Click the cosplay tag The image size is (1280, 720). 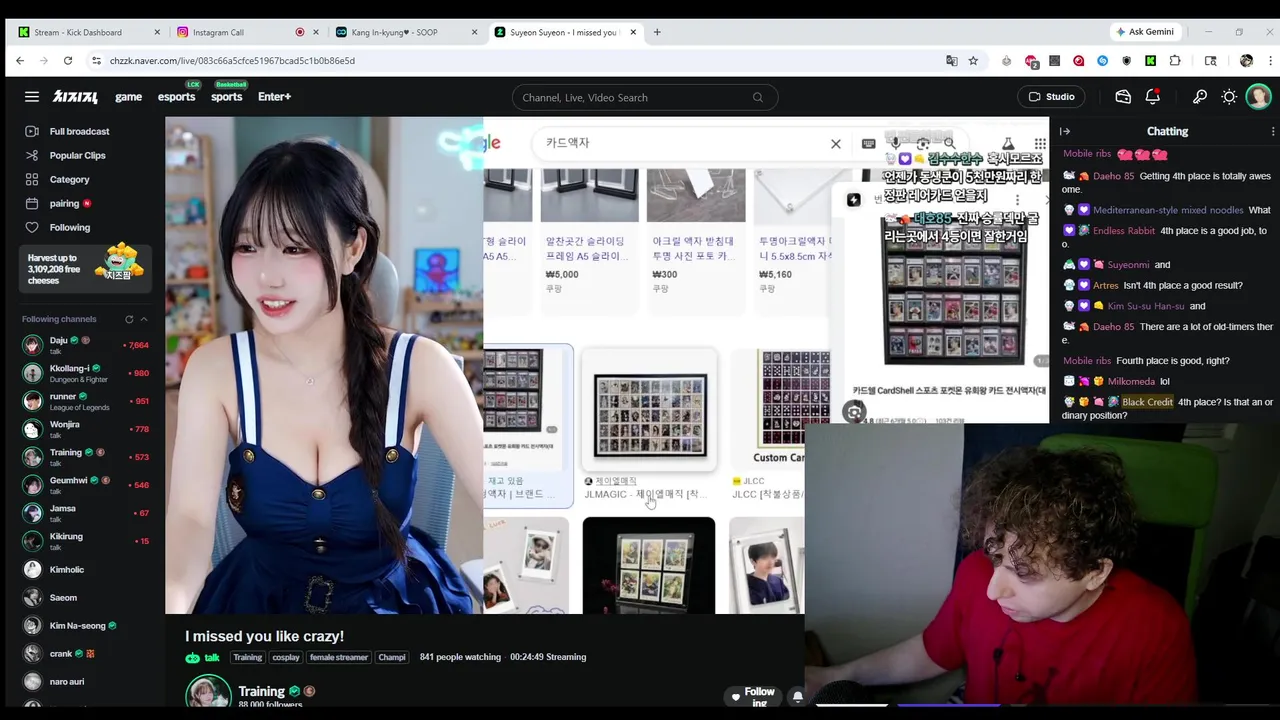pyautogui.click(x=286, y=657)
